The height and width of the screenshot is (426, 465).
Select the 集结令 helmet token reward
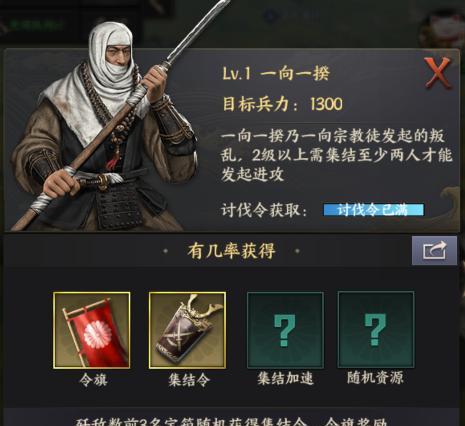pos(187,330)
